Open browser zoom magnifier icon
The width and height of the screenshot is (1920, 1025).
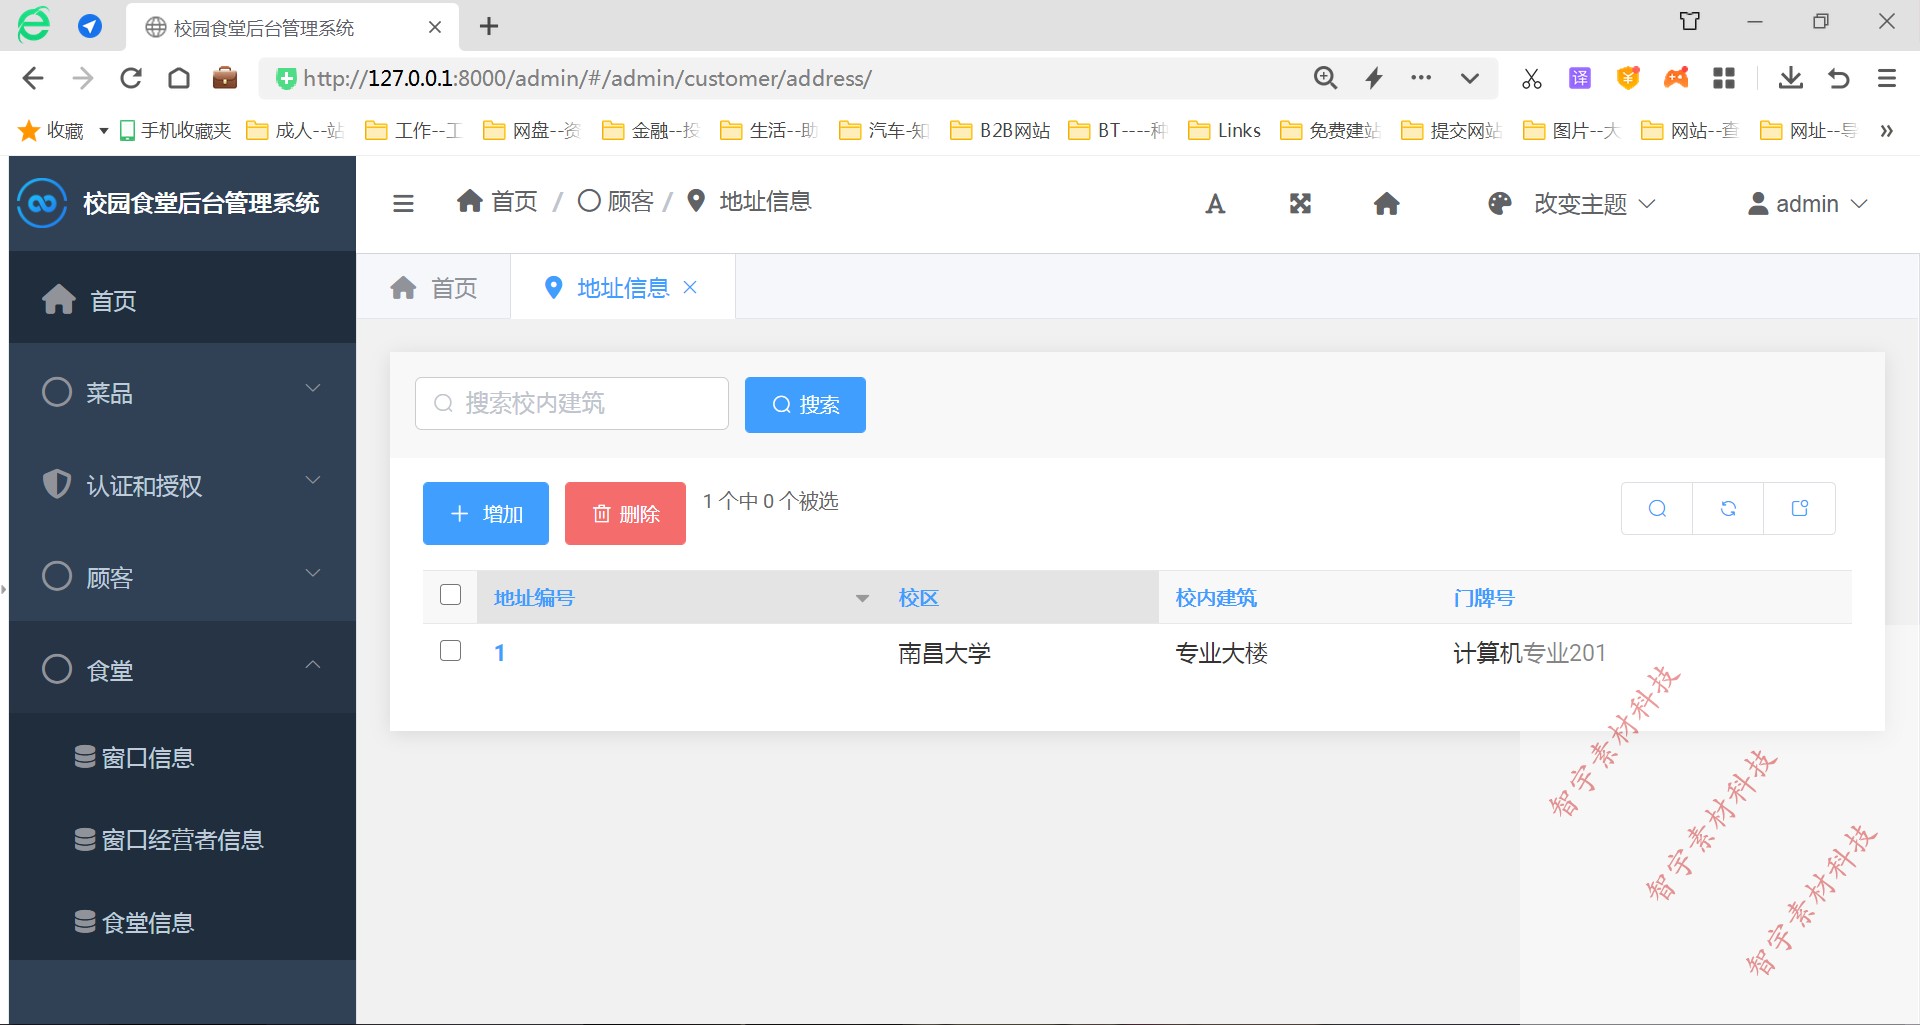[1325, 78]
